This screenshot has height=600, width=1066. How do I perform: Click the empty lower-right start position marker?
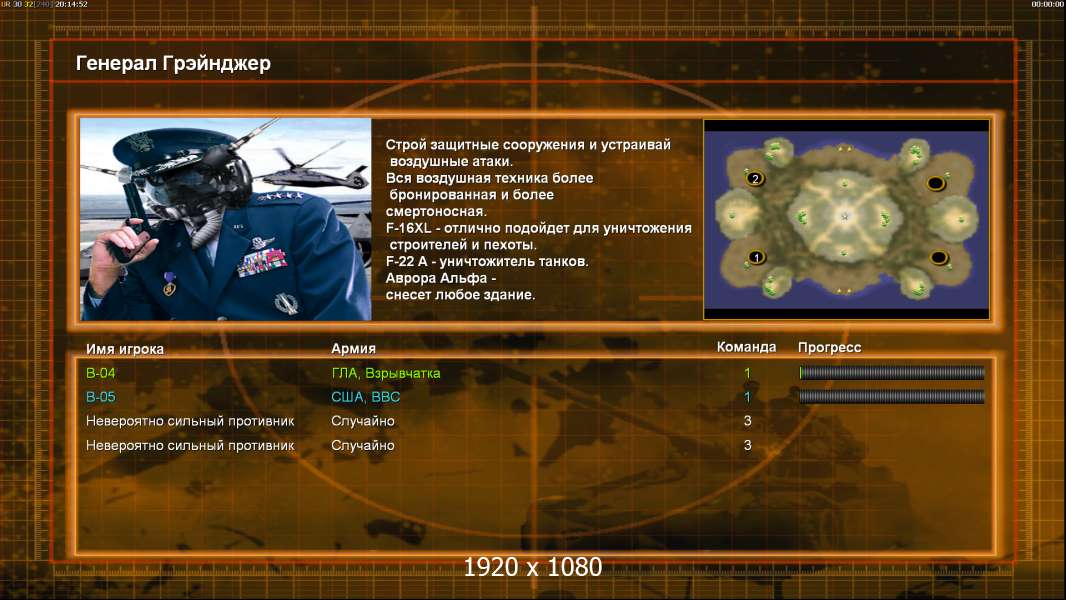938,258
